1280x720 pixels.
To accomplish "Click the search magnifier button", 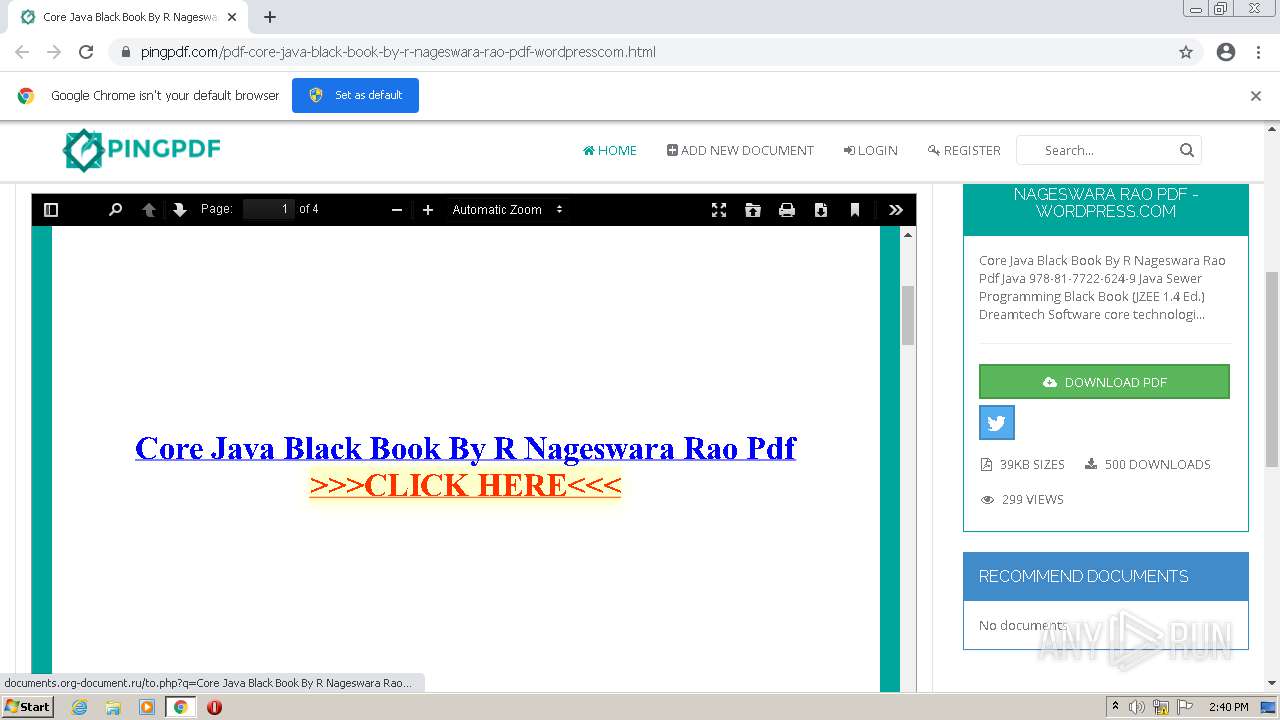I will [x=1187, y=150].
